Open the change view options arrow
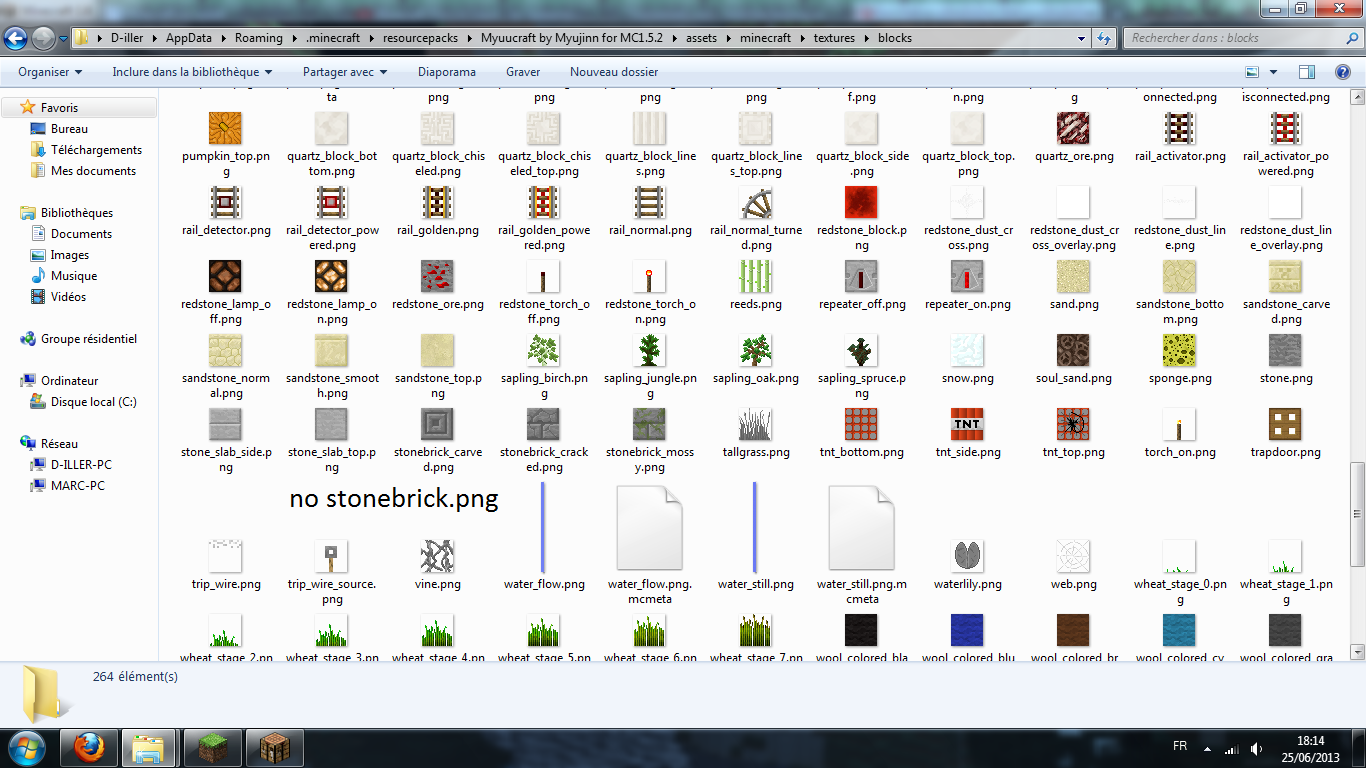Viewport: 1366px width, 768px height. 1274,72
